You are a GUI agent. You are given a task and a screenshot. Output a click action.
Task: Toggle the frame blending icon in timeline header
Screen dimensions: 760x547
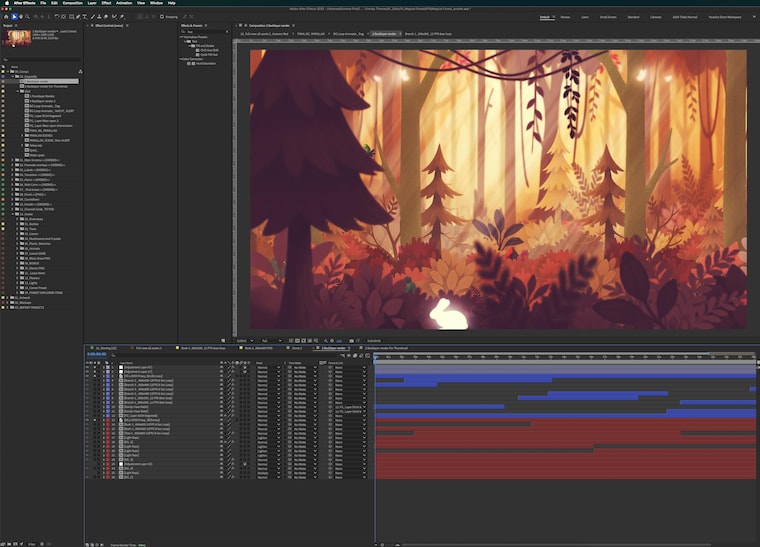point(355,355)
